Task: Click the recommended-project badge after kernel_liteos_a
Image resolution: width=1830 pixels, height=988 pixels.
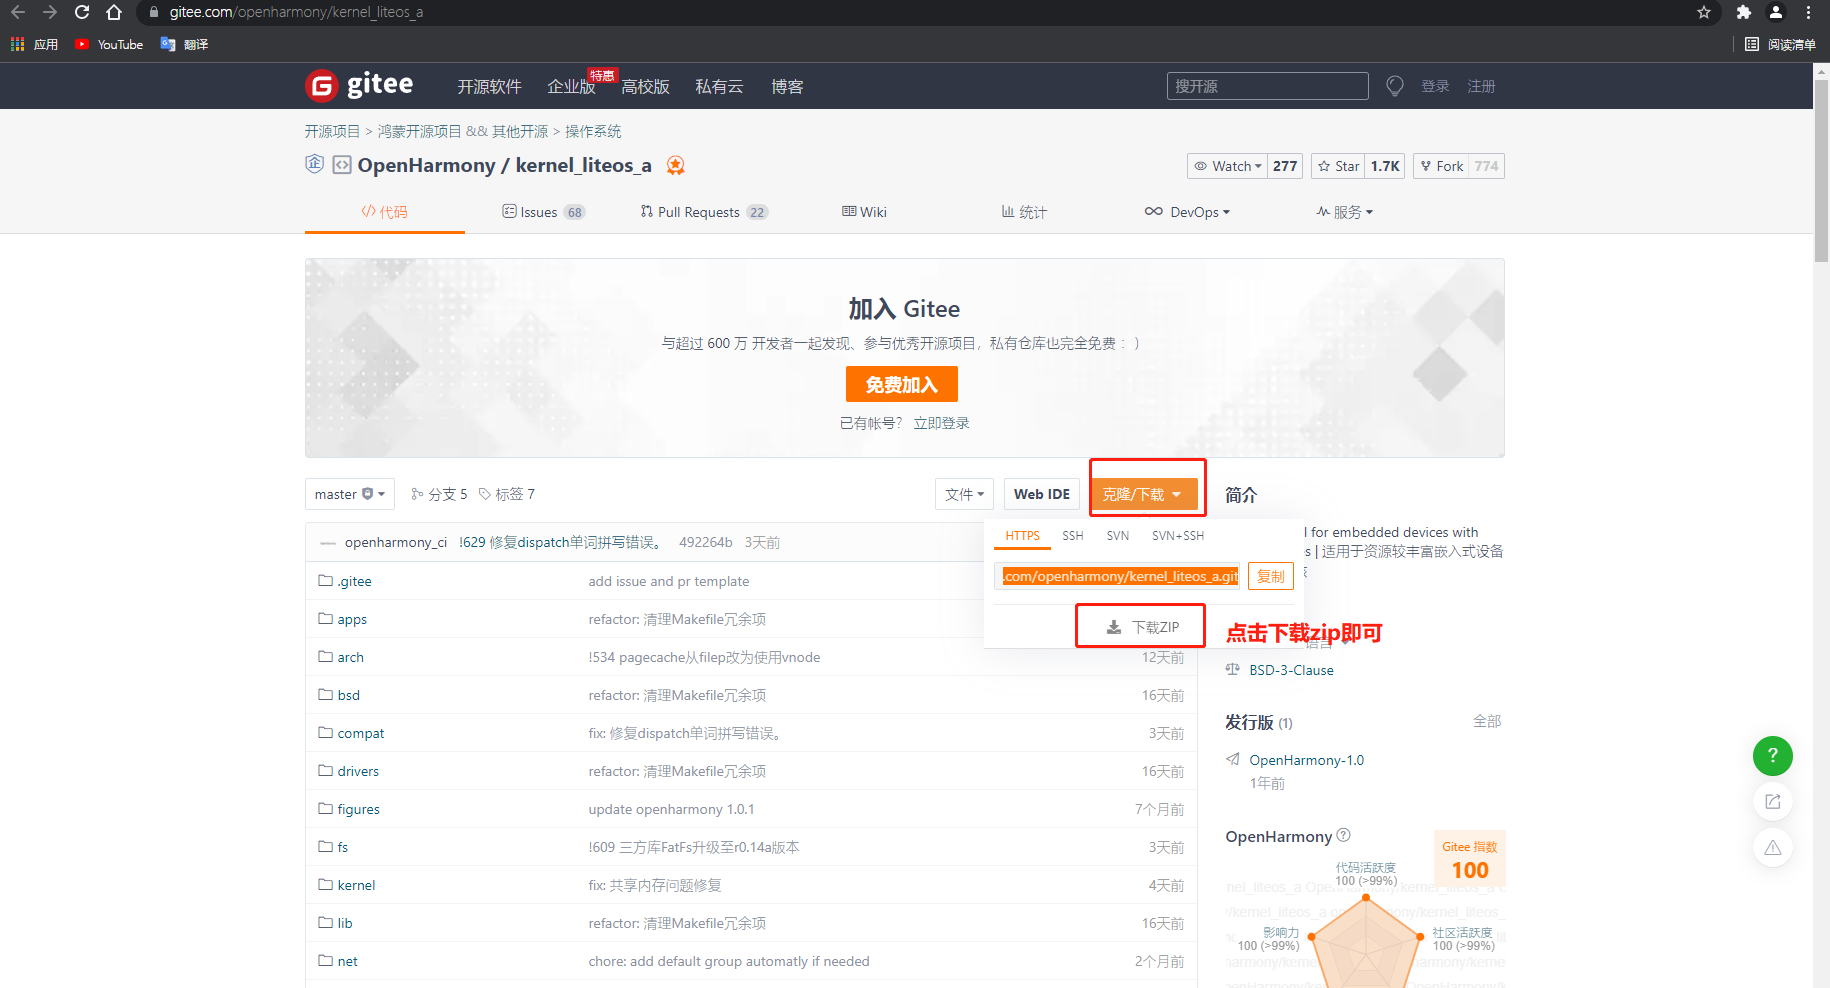Action: (x=676, y=165)
